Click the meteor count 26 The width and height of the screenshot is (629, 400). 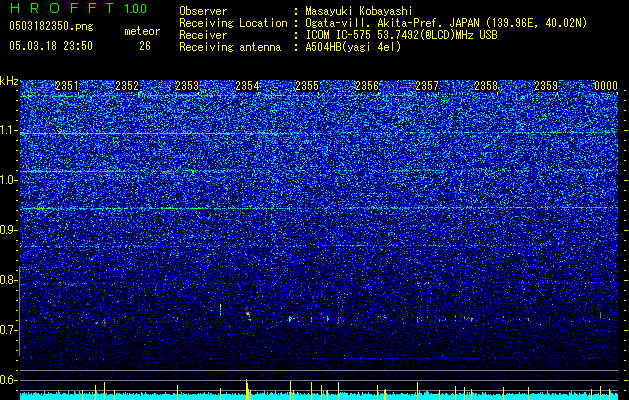coord(145,46)
